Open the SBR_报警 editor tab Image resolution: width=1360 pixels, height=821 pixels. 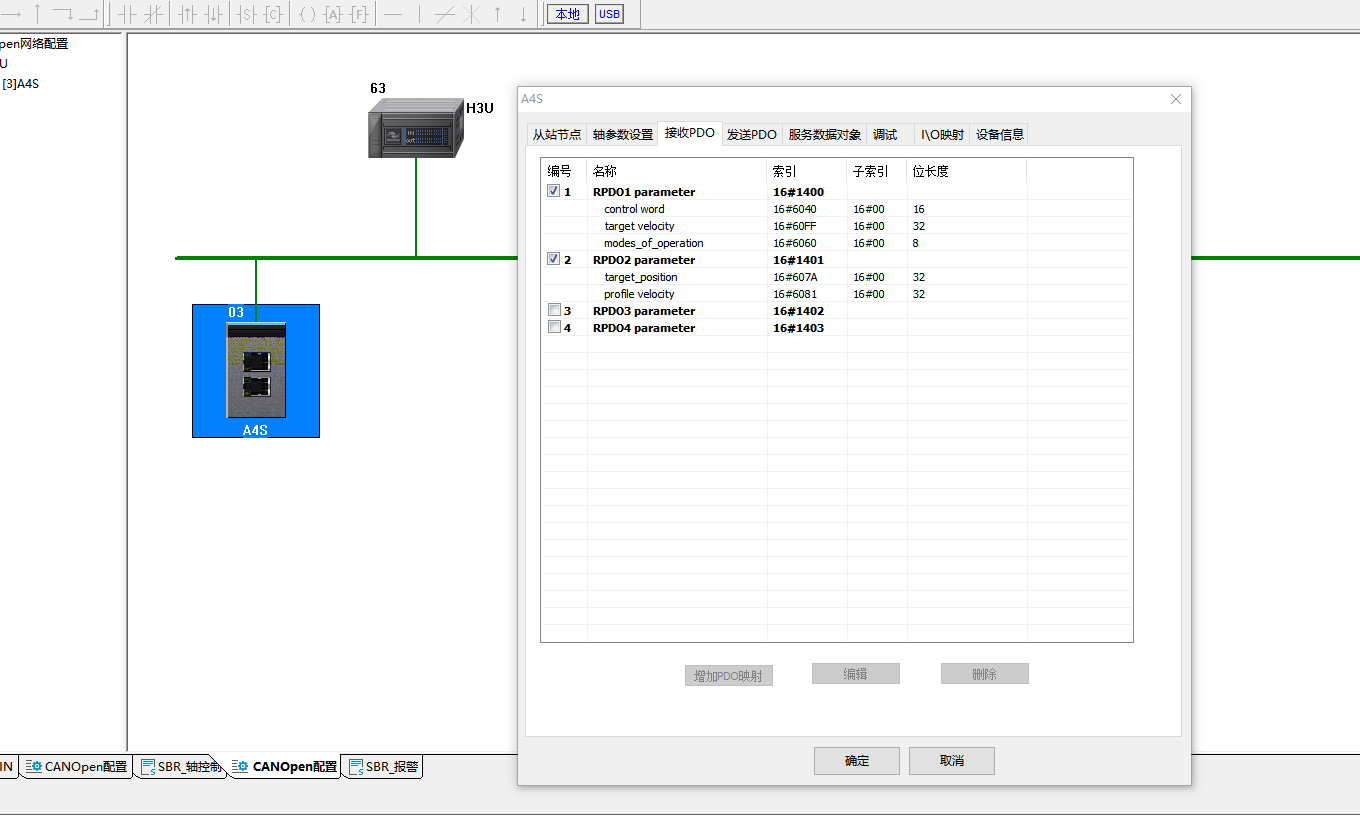(x=383, y=767)
